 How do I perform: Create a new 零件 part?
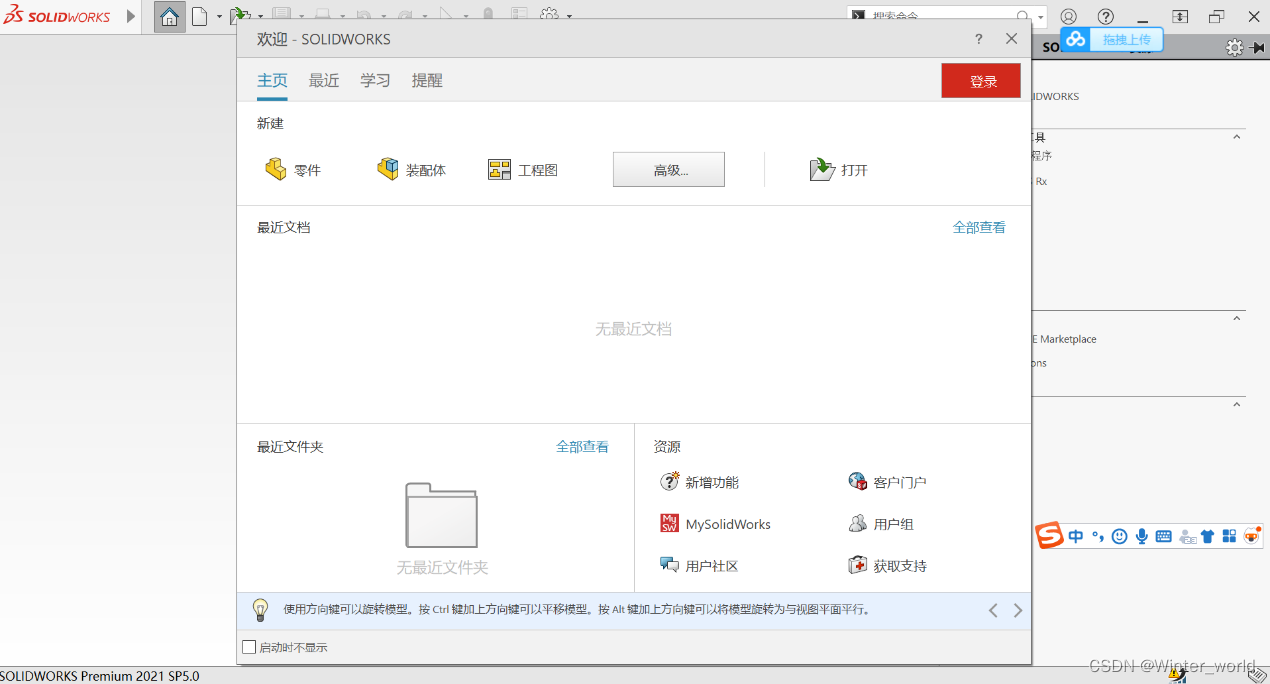coord(293,170)
